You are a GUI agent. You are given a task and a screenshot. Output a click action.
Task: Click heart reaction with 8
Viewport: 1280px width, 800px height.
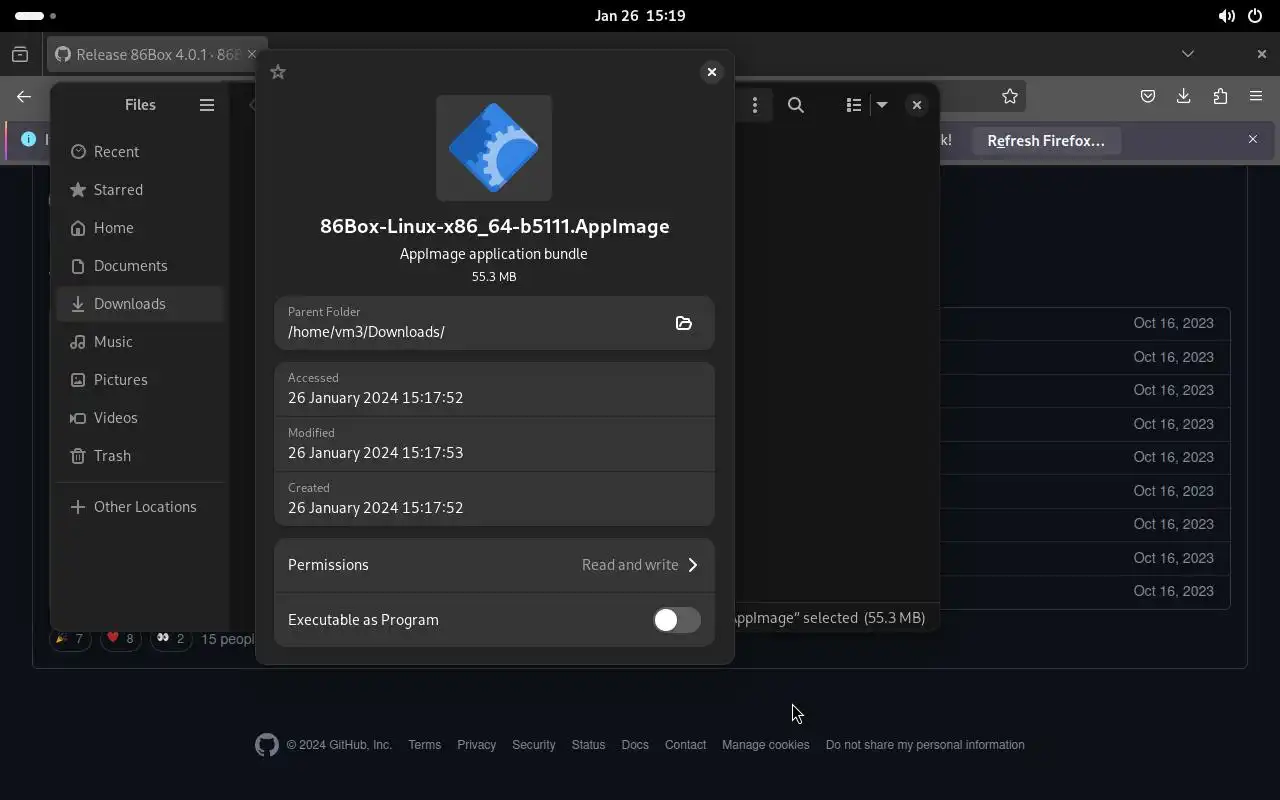120,639
